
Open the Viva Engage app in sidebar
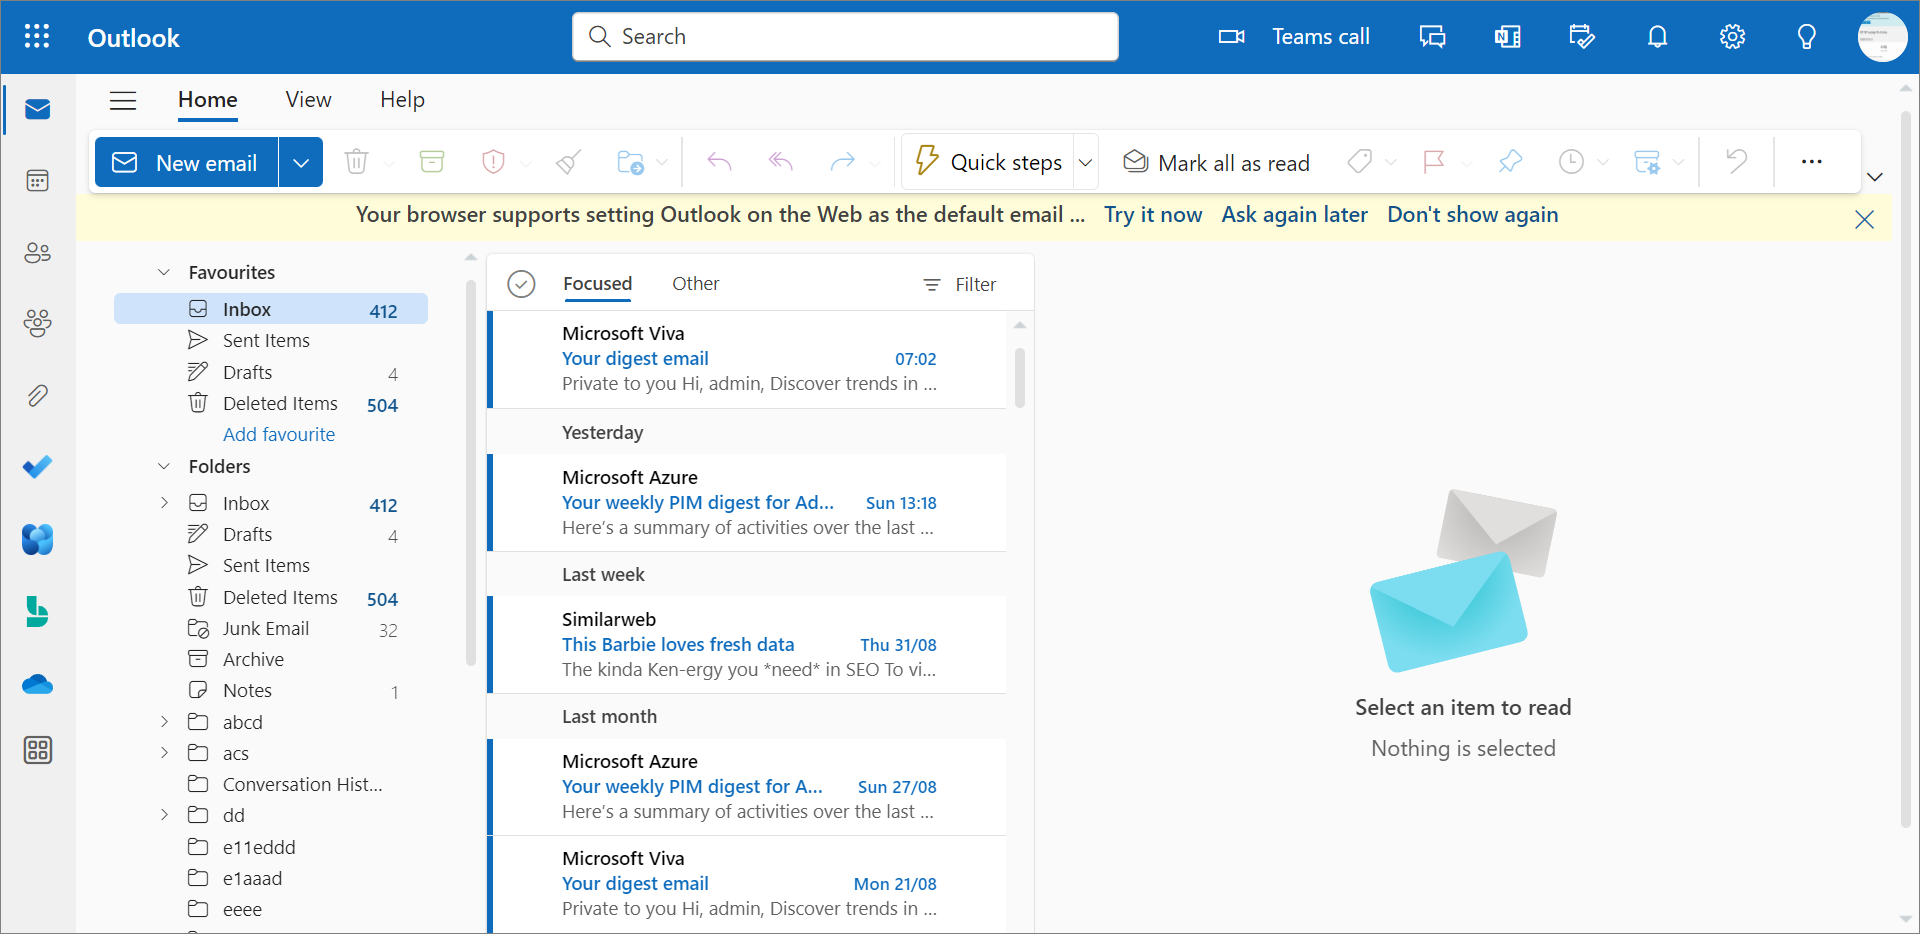tap(38, 540)
